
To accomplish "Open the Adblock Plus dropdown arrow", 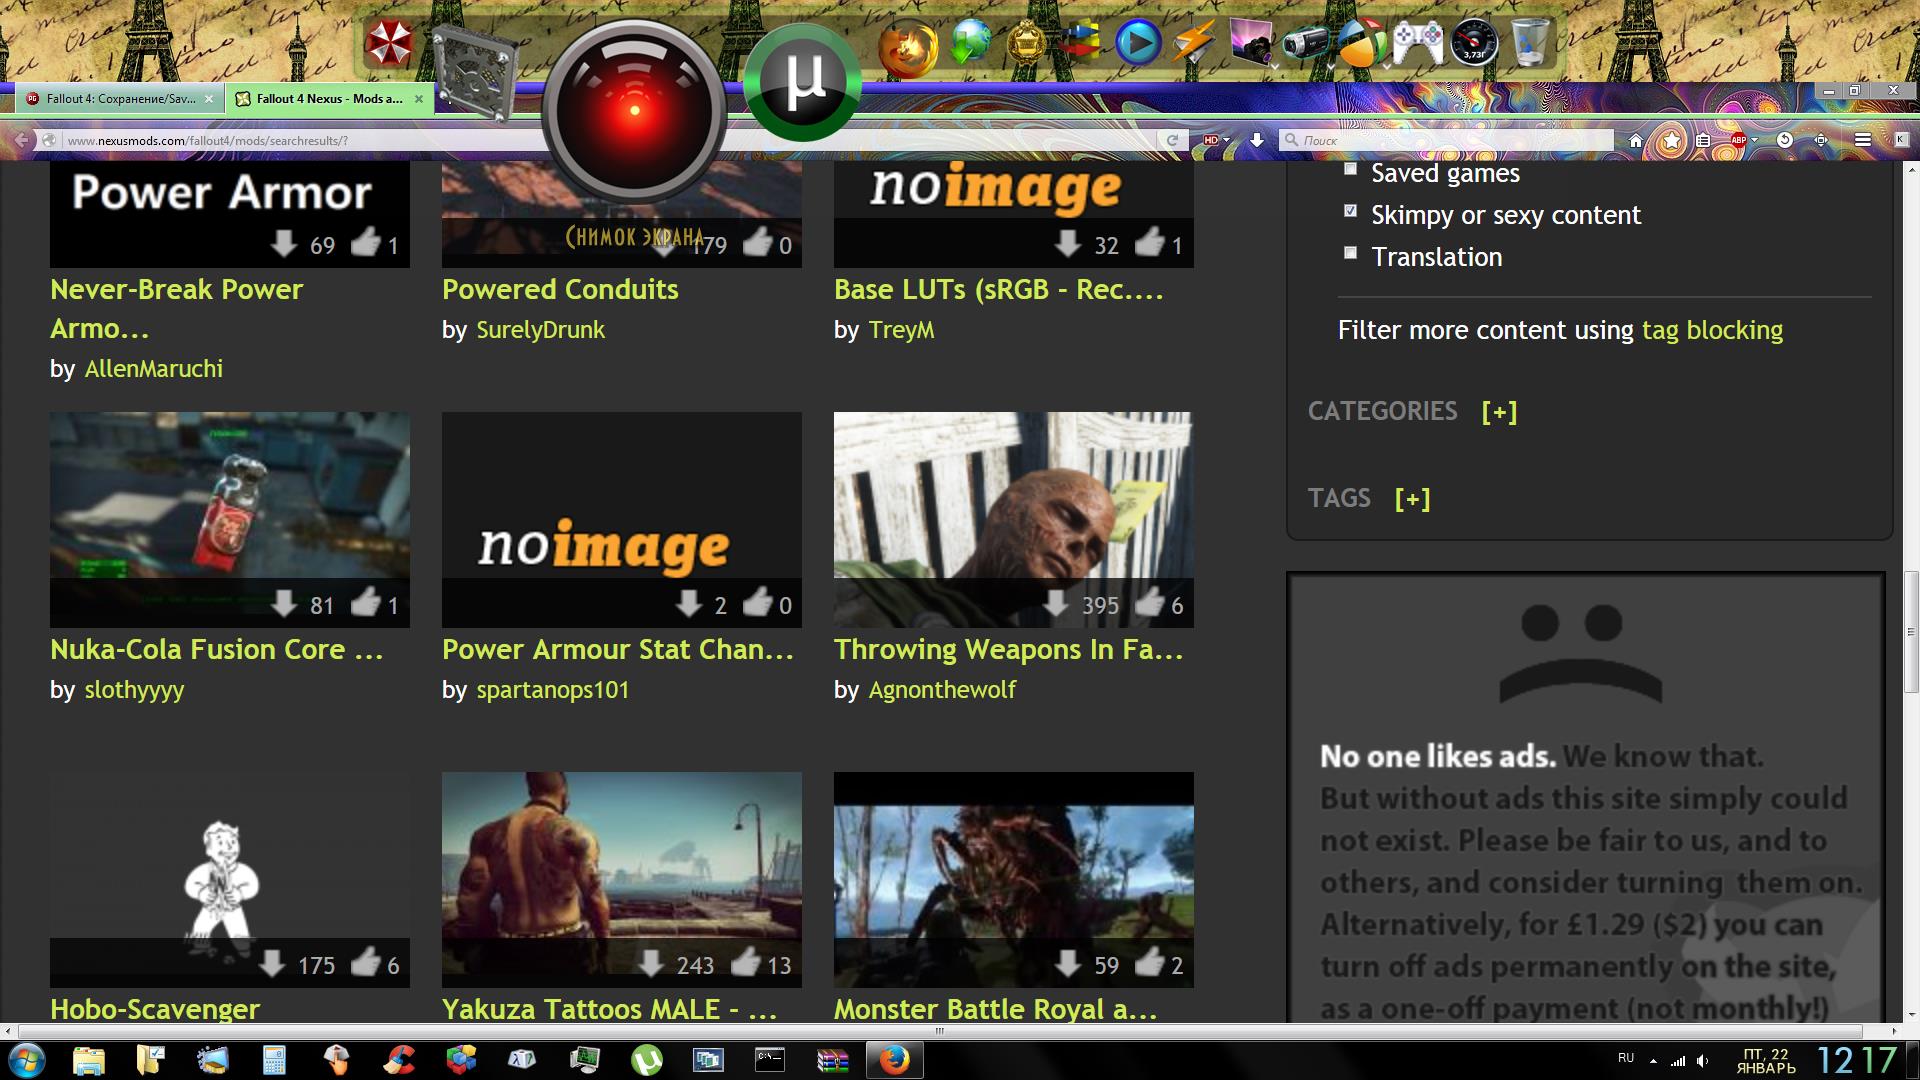I will coord(1754,141).
